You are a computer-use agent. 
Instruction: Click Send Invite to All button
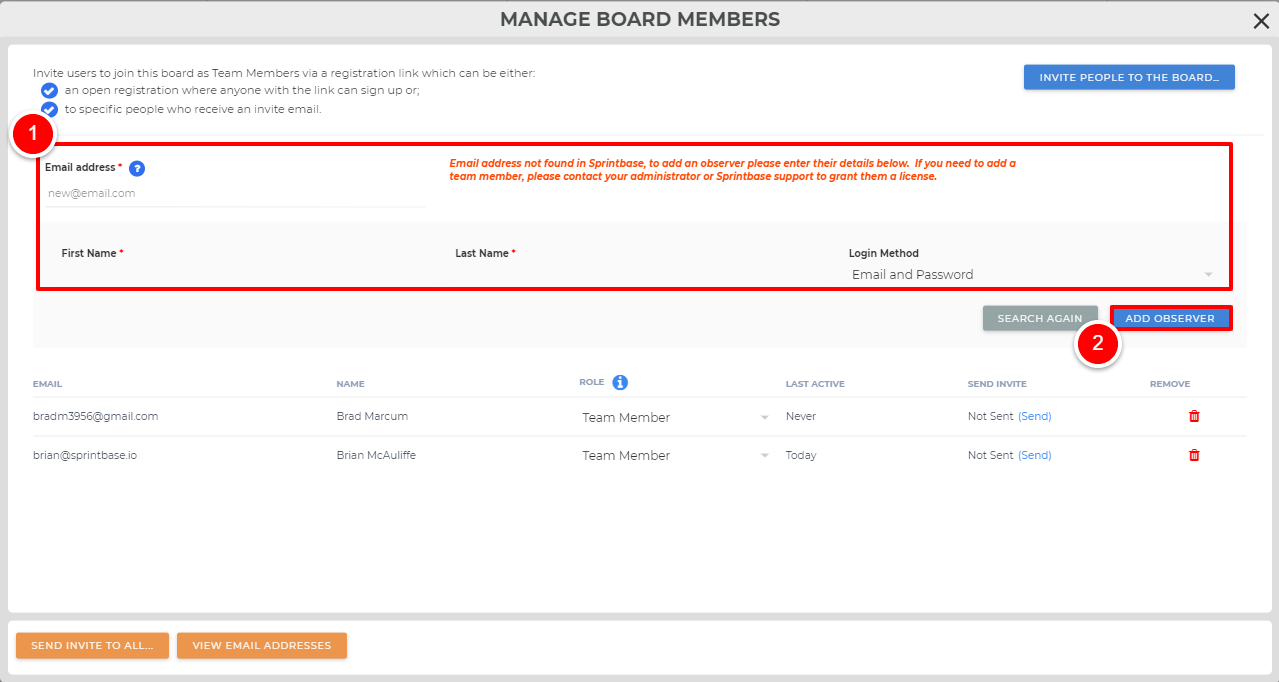(92, 646)
